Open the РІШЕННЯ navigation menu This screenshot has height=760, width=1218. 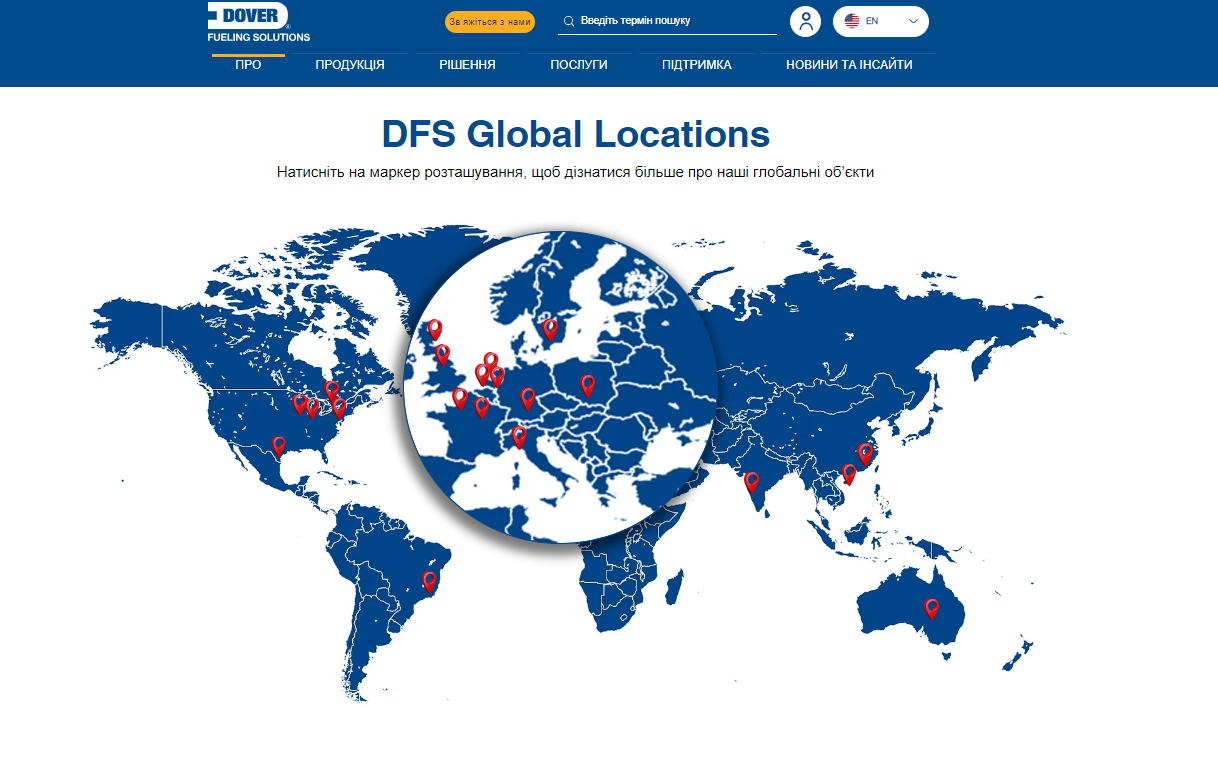pos(467,65)
